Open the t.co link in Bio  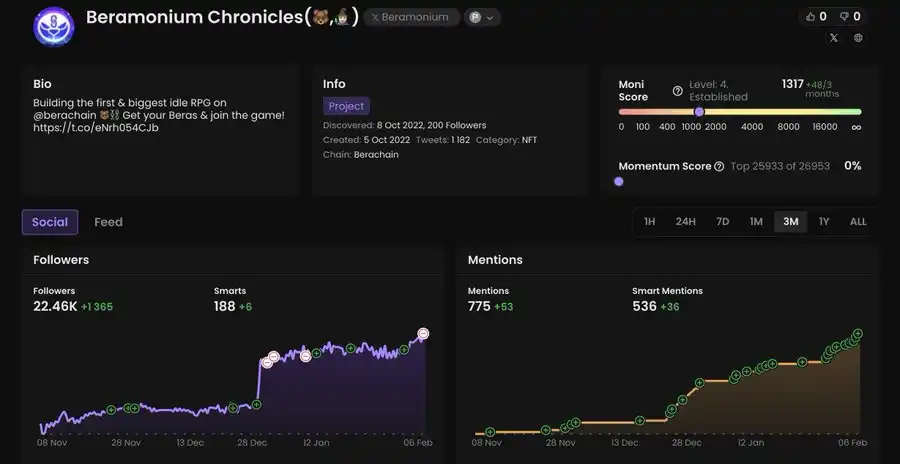pyautogui.click(x=96, y=128)
